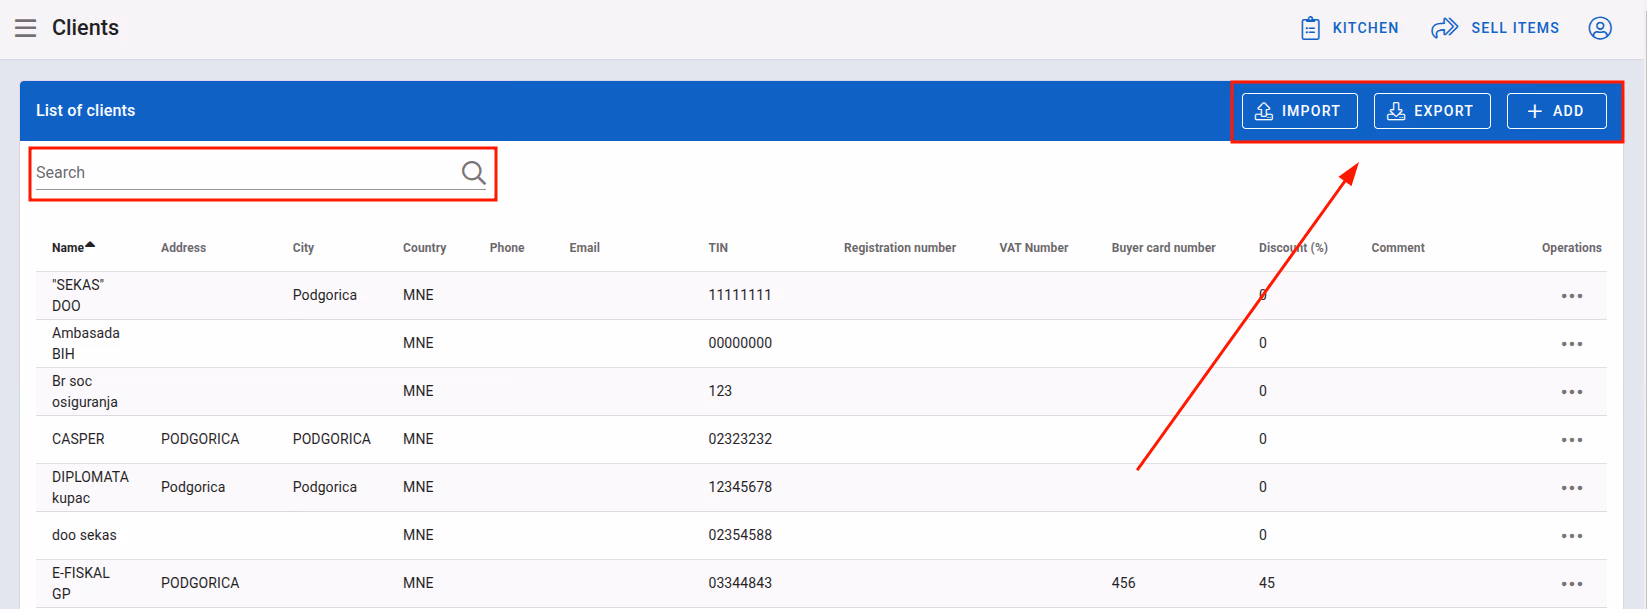Click the magnifier search icon
Image resolution: width=1647 pixels, height=609 pixels.
(474, 173)
